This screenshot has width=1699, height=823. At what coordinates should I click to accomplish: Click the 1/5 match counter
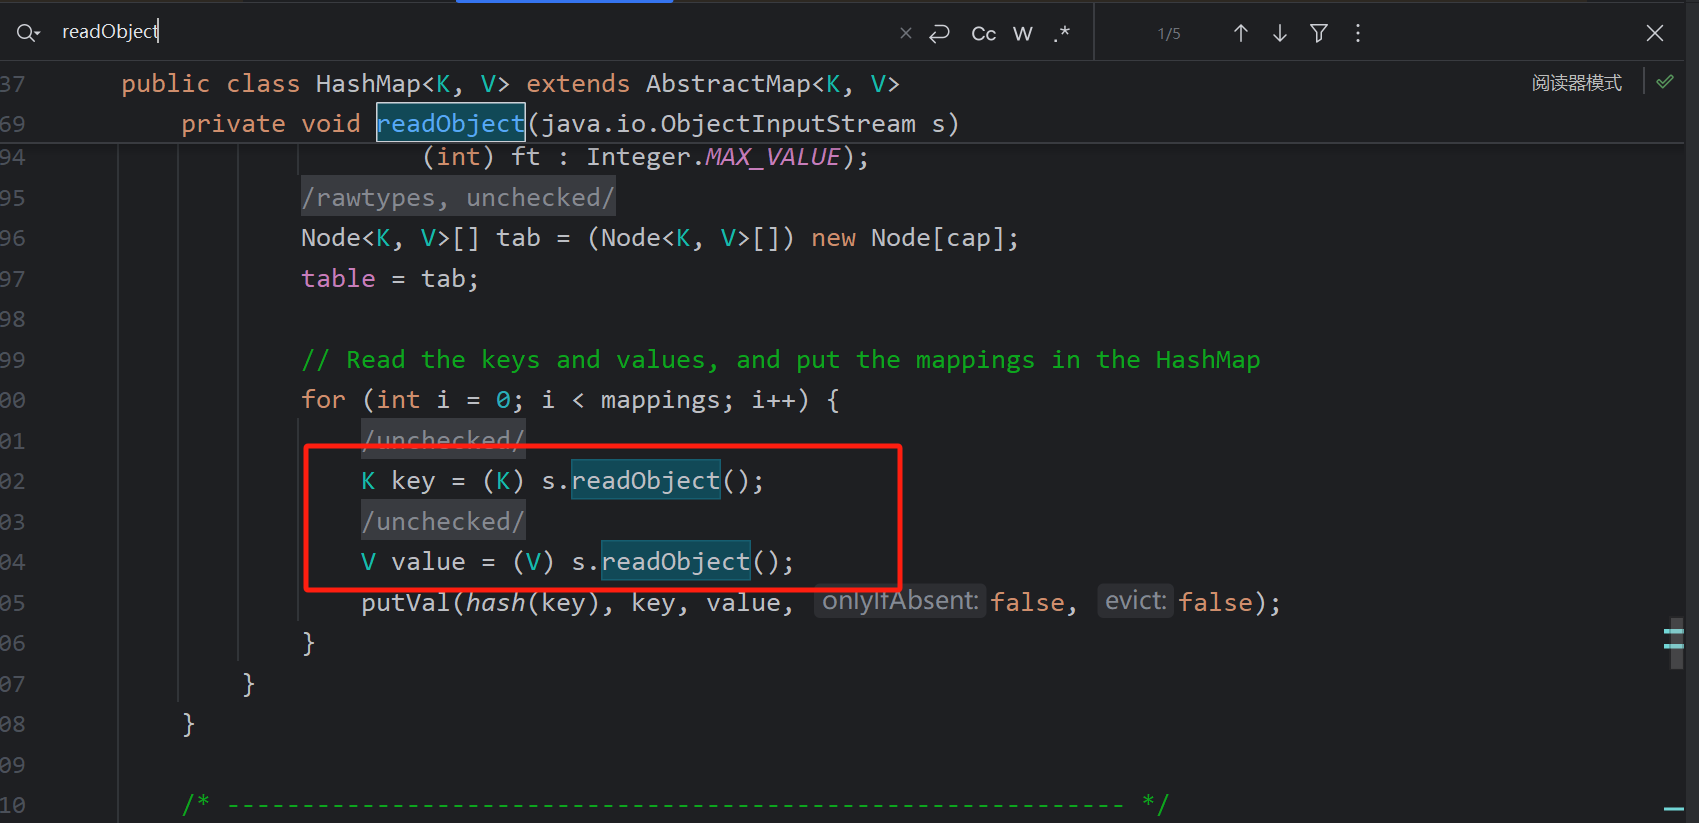point(1169,34)
